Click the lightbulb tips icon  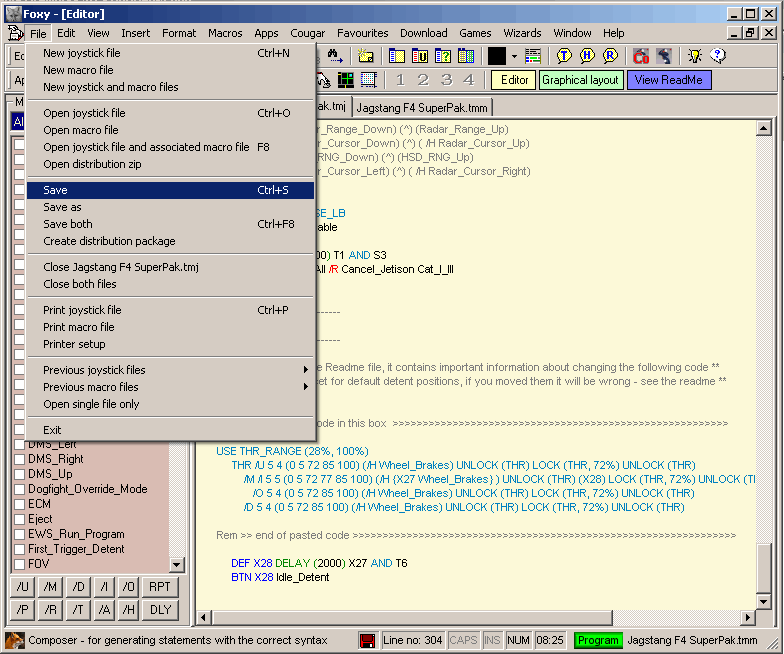694,56
